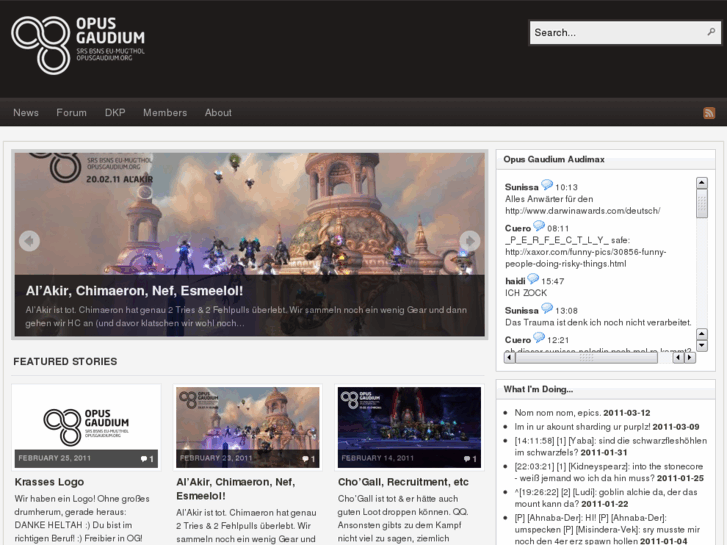Click status about schwarzfleshöhlen im schwarzfels
Viewport: 727px width, 545px height.
click(x=611, y=446)
